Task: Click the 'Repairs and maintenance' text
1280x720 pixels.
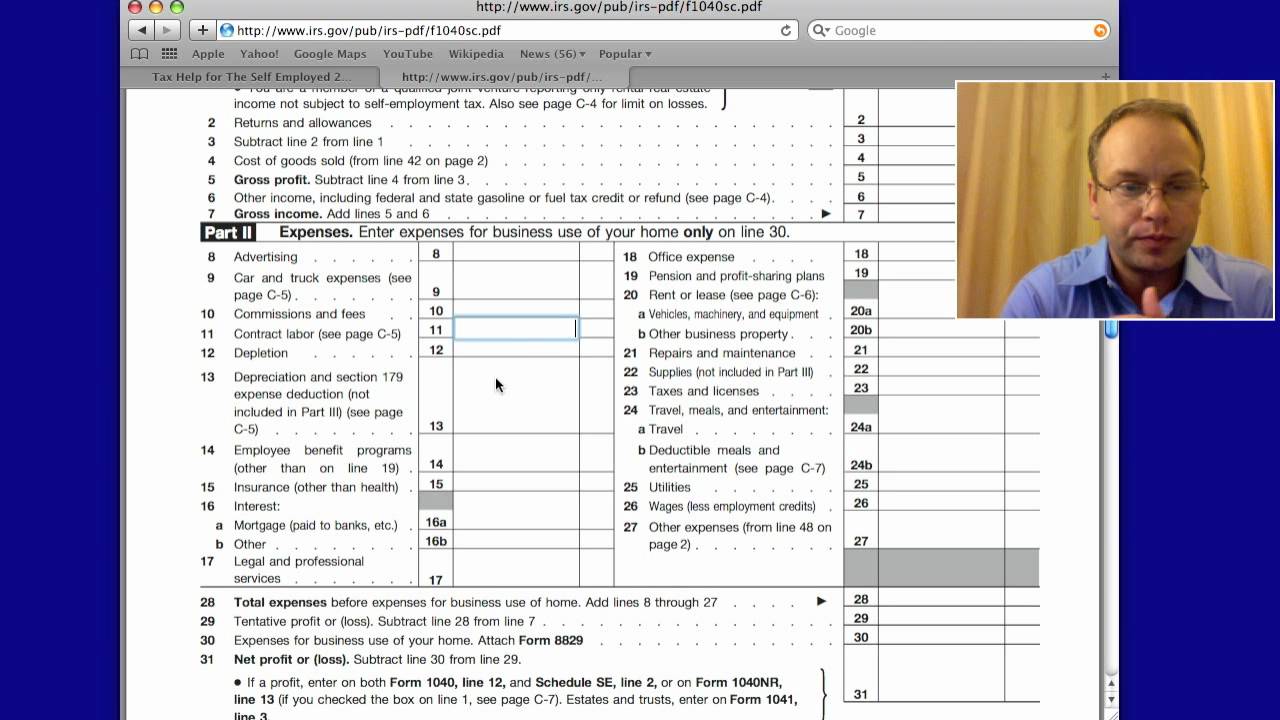Action: pyautogui.click(x=722, y=353)
